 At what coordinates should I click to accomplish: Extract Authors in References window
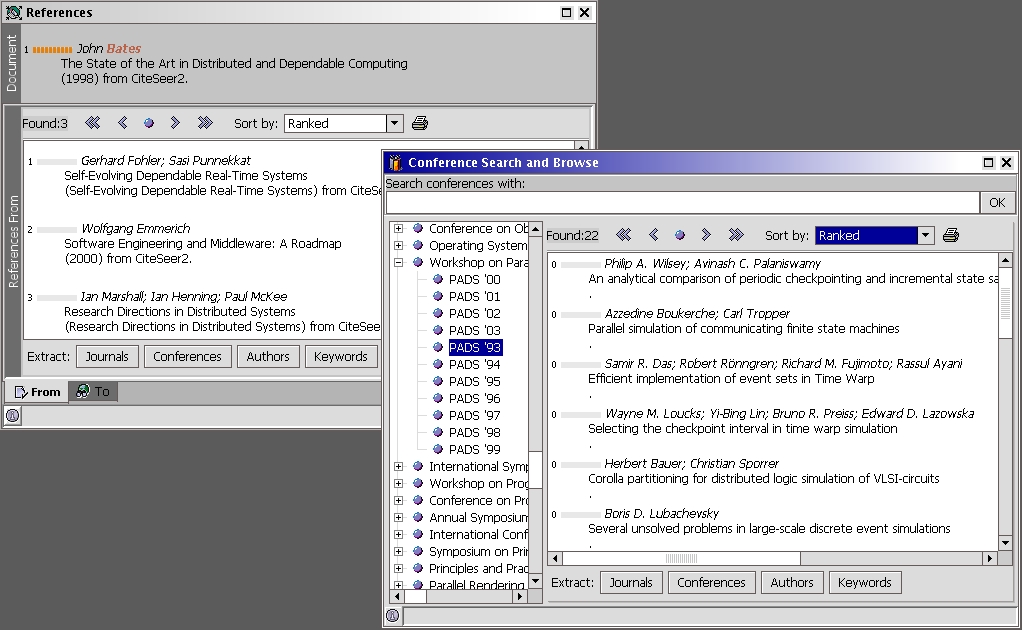coord(268,356)
